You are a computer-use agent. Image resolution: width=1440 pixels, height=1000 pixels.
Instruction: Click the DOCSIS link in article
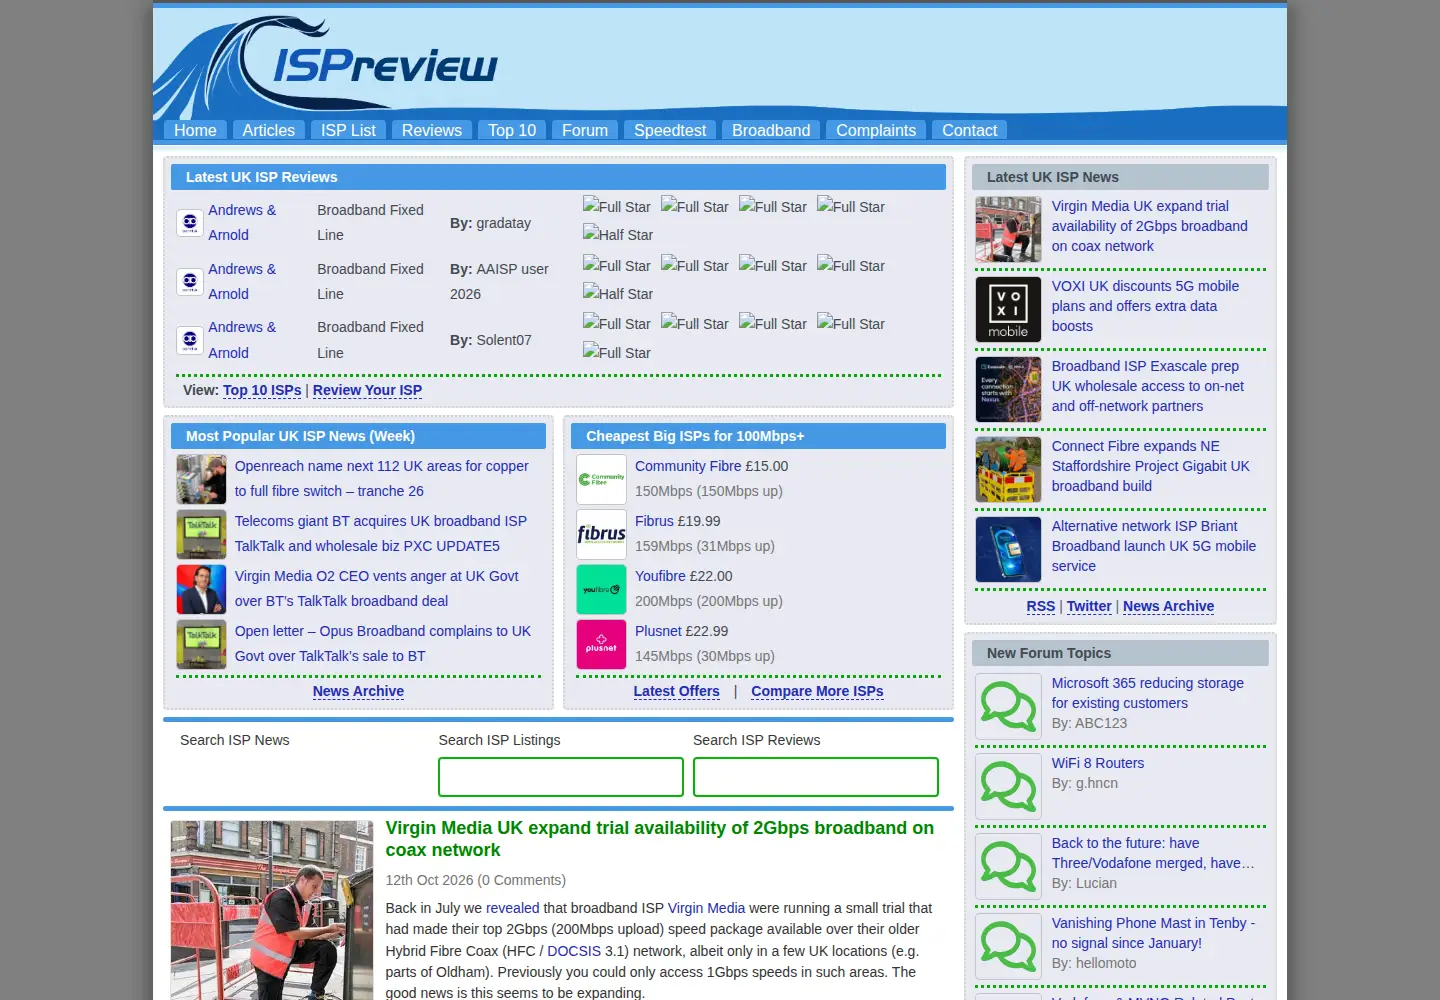pos(574,951)
